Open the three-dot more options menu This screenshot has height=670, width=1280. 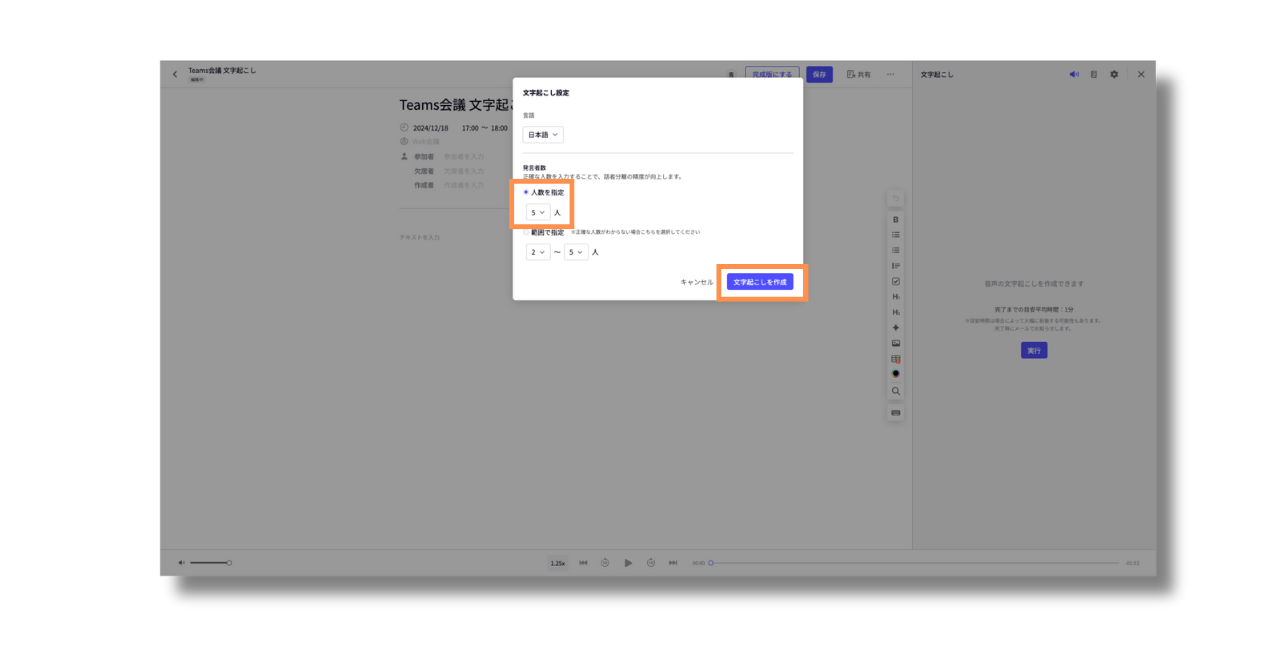pyautogui.click(x=890, y=74)
